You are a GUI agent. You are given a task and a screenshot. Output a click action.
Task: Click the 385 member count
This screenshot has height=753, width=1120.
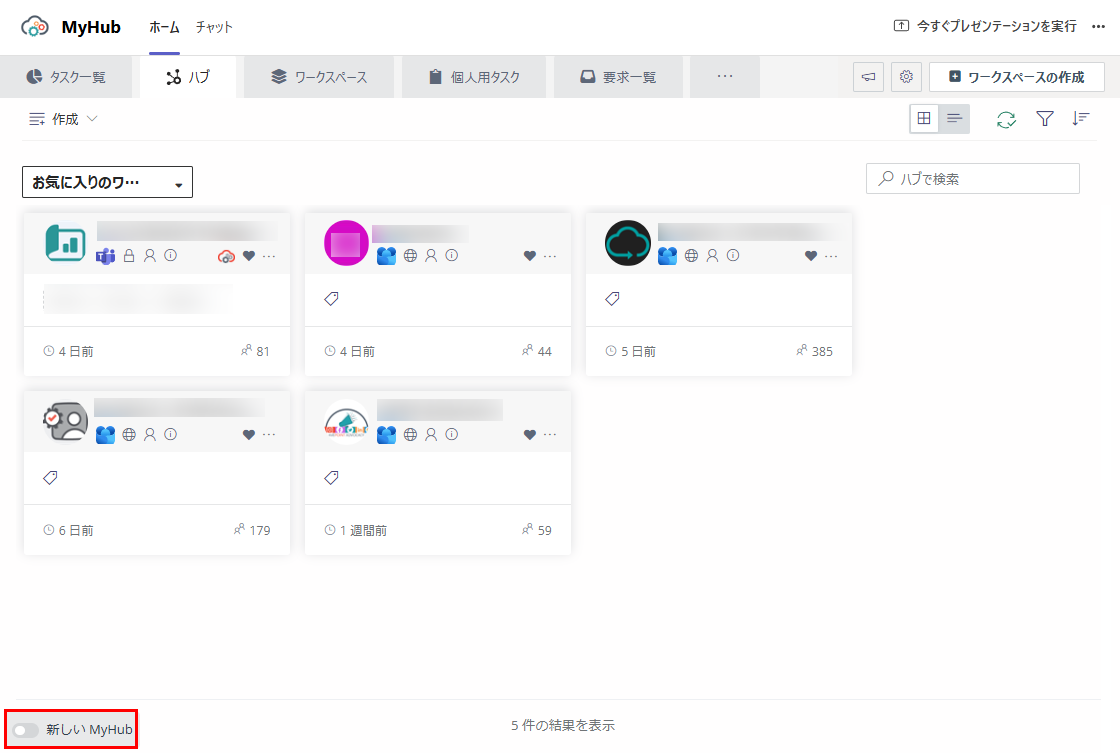click(815, 351)
